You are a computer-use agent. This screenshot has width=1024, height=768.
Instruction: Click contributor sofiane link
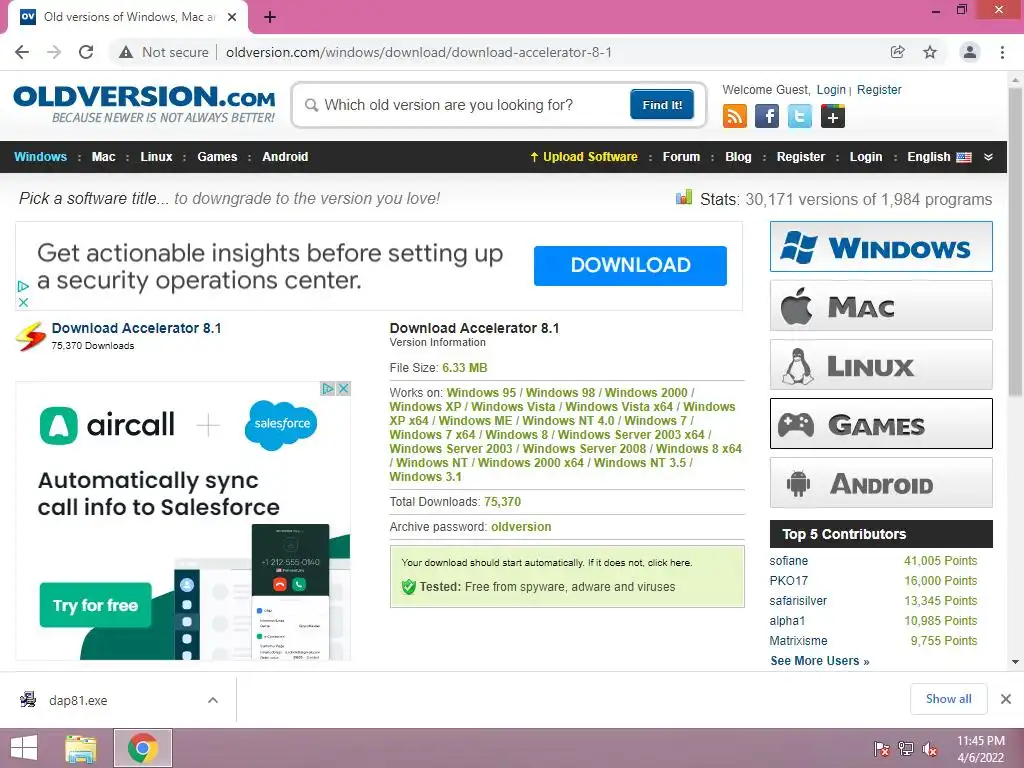coord(789,561)
